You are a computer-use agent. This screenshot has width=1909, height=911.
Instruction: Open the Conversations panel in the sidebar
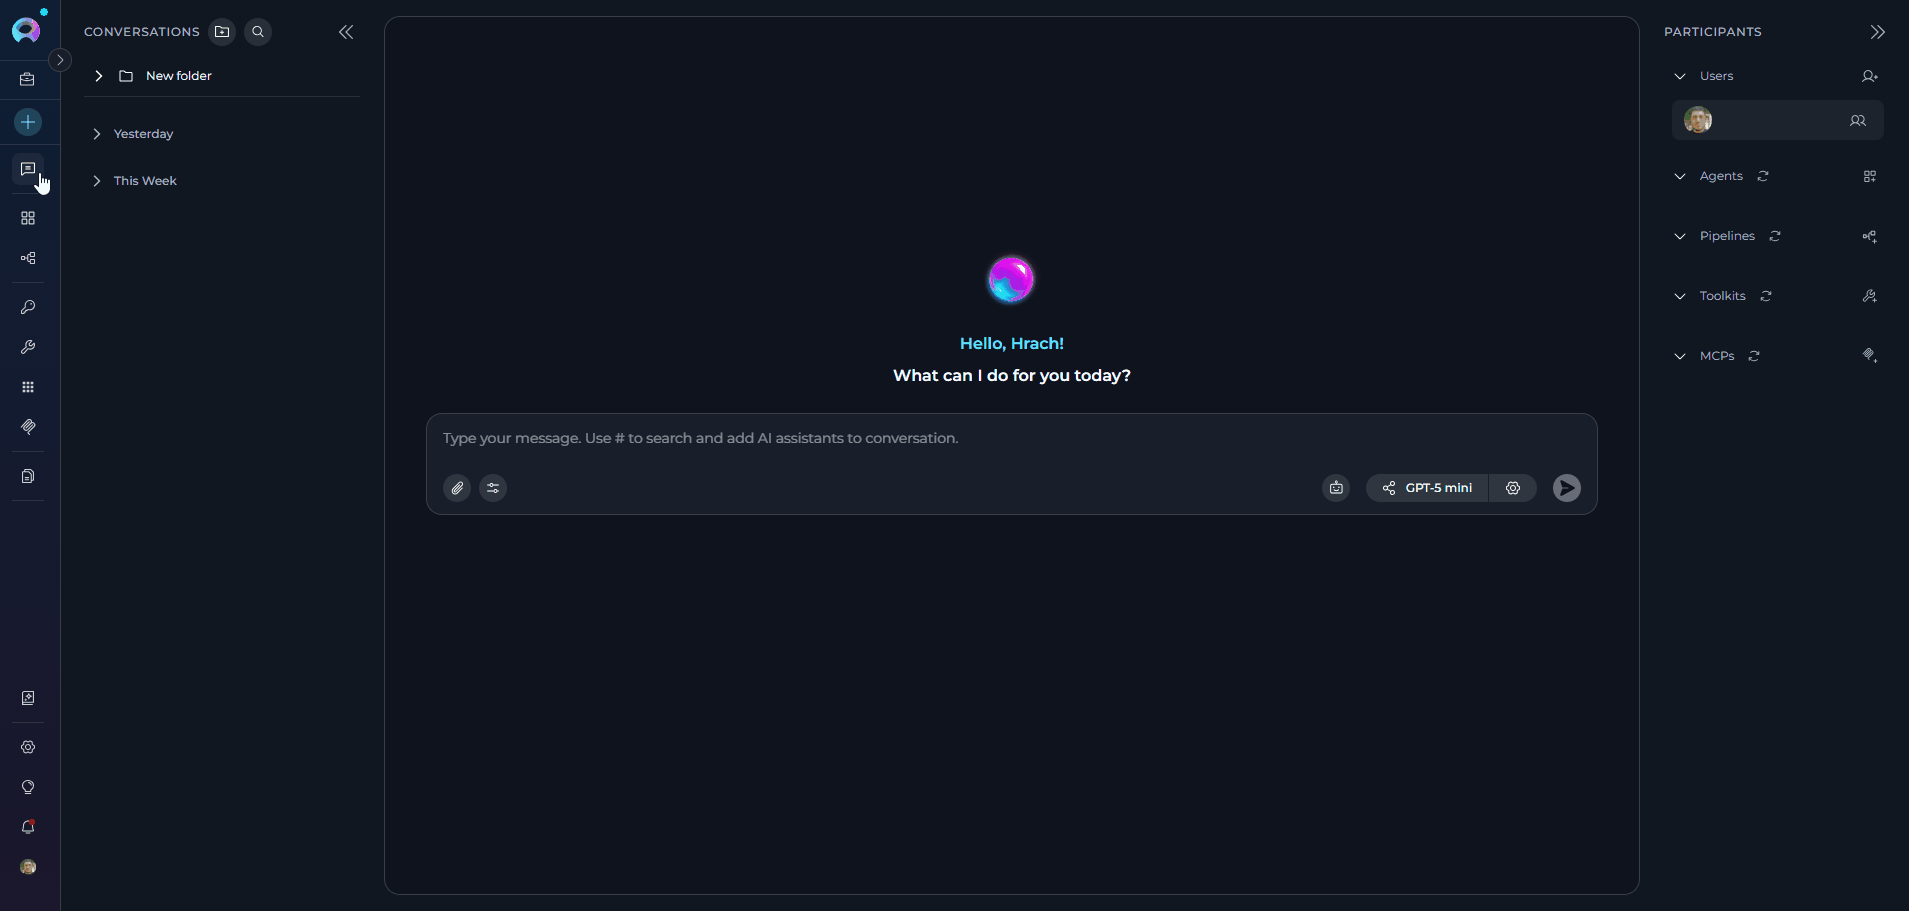pos(28,169)
